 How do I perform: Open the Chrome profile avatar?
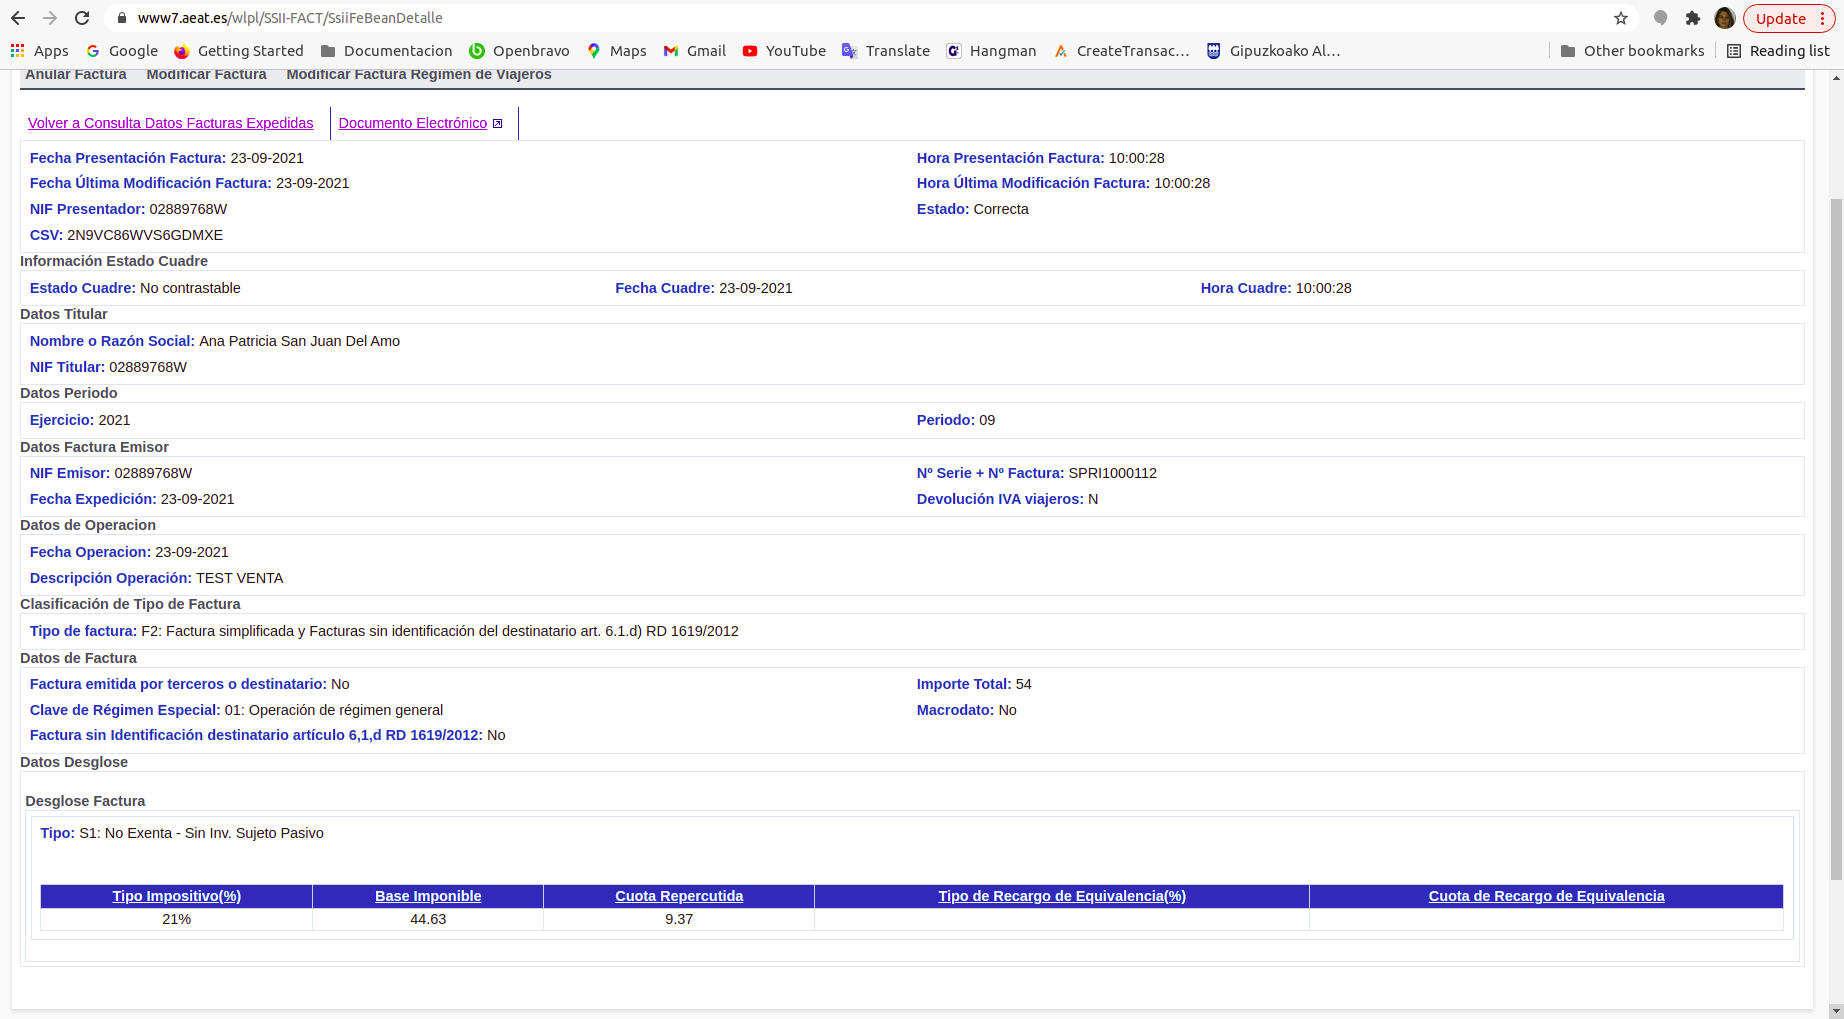1724,18
